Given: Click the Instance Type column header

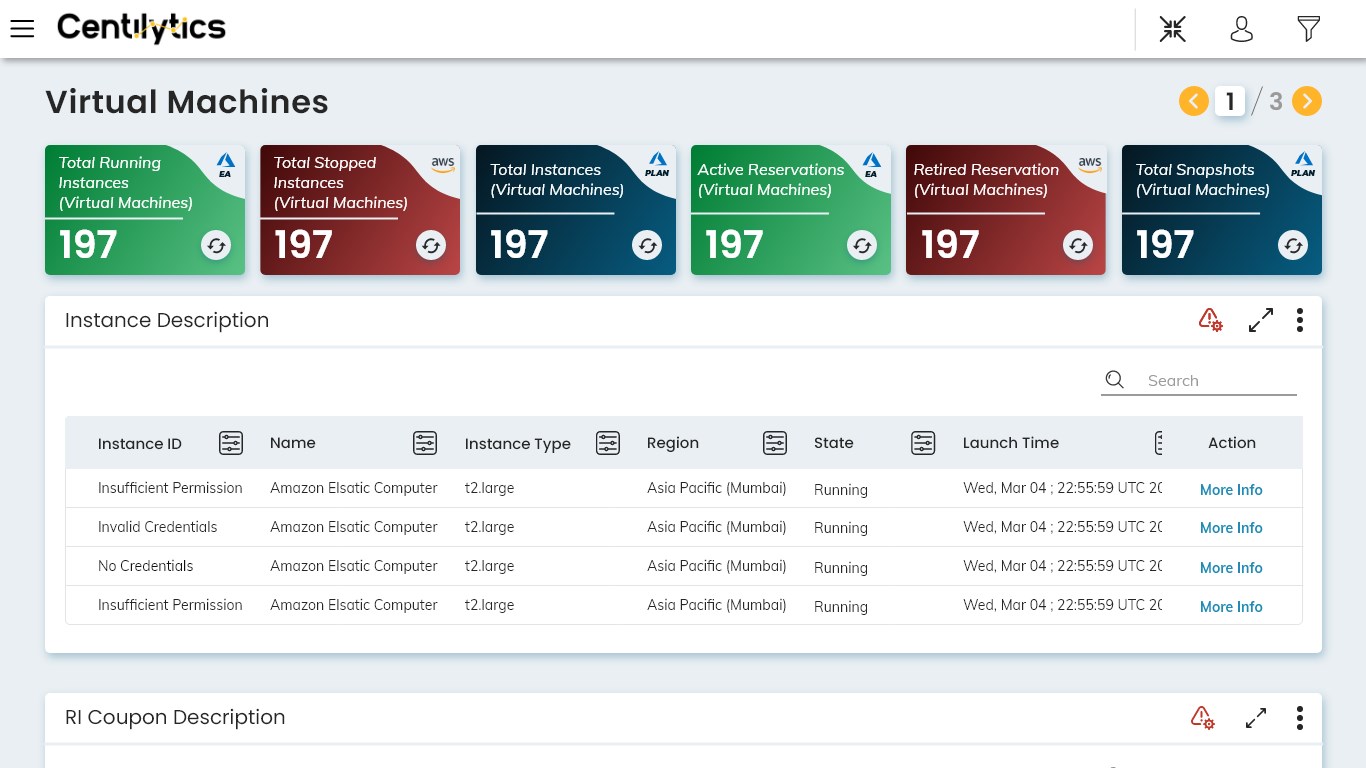Looking at the screenshot, I should pyautogui.click(x=518, y=444).
